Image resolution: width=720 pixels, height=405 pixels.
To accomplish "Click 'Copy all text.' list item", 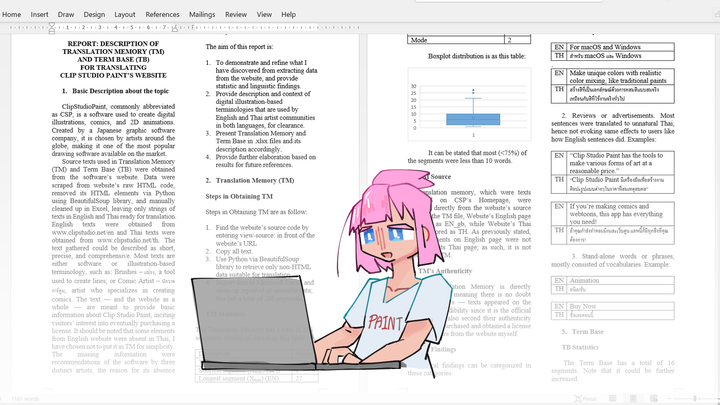I will [x=234, y=251].
